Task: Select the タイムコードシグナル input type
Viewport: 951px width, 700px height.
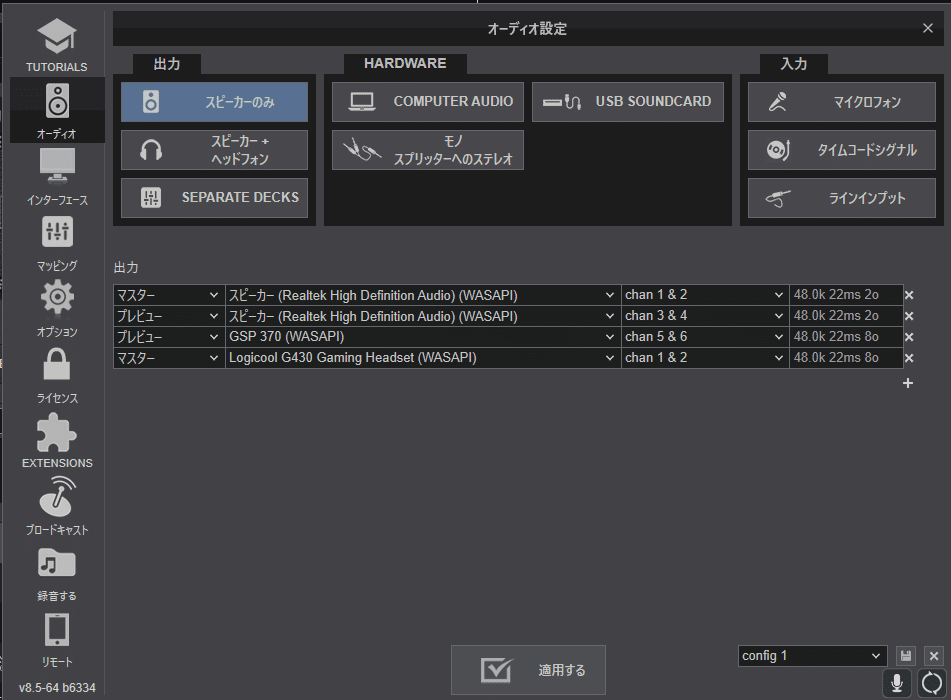Action: [x=841, y=150]
